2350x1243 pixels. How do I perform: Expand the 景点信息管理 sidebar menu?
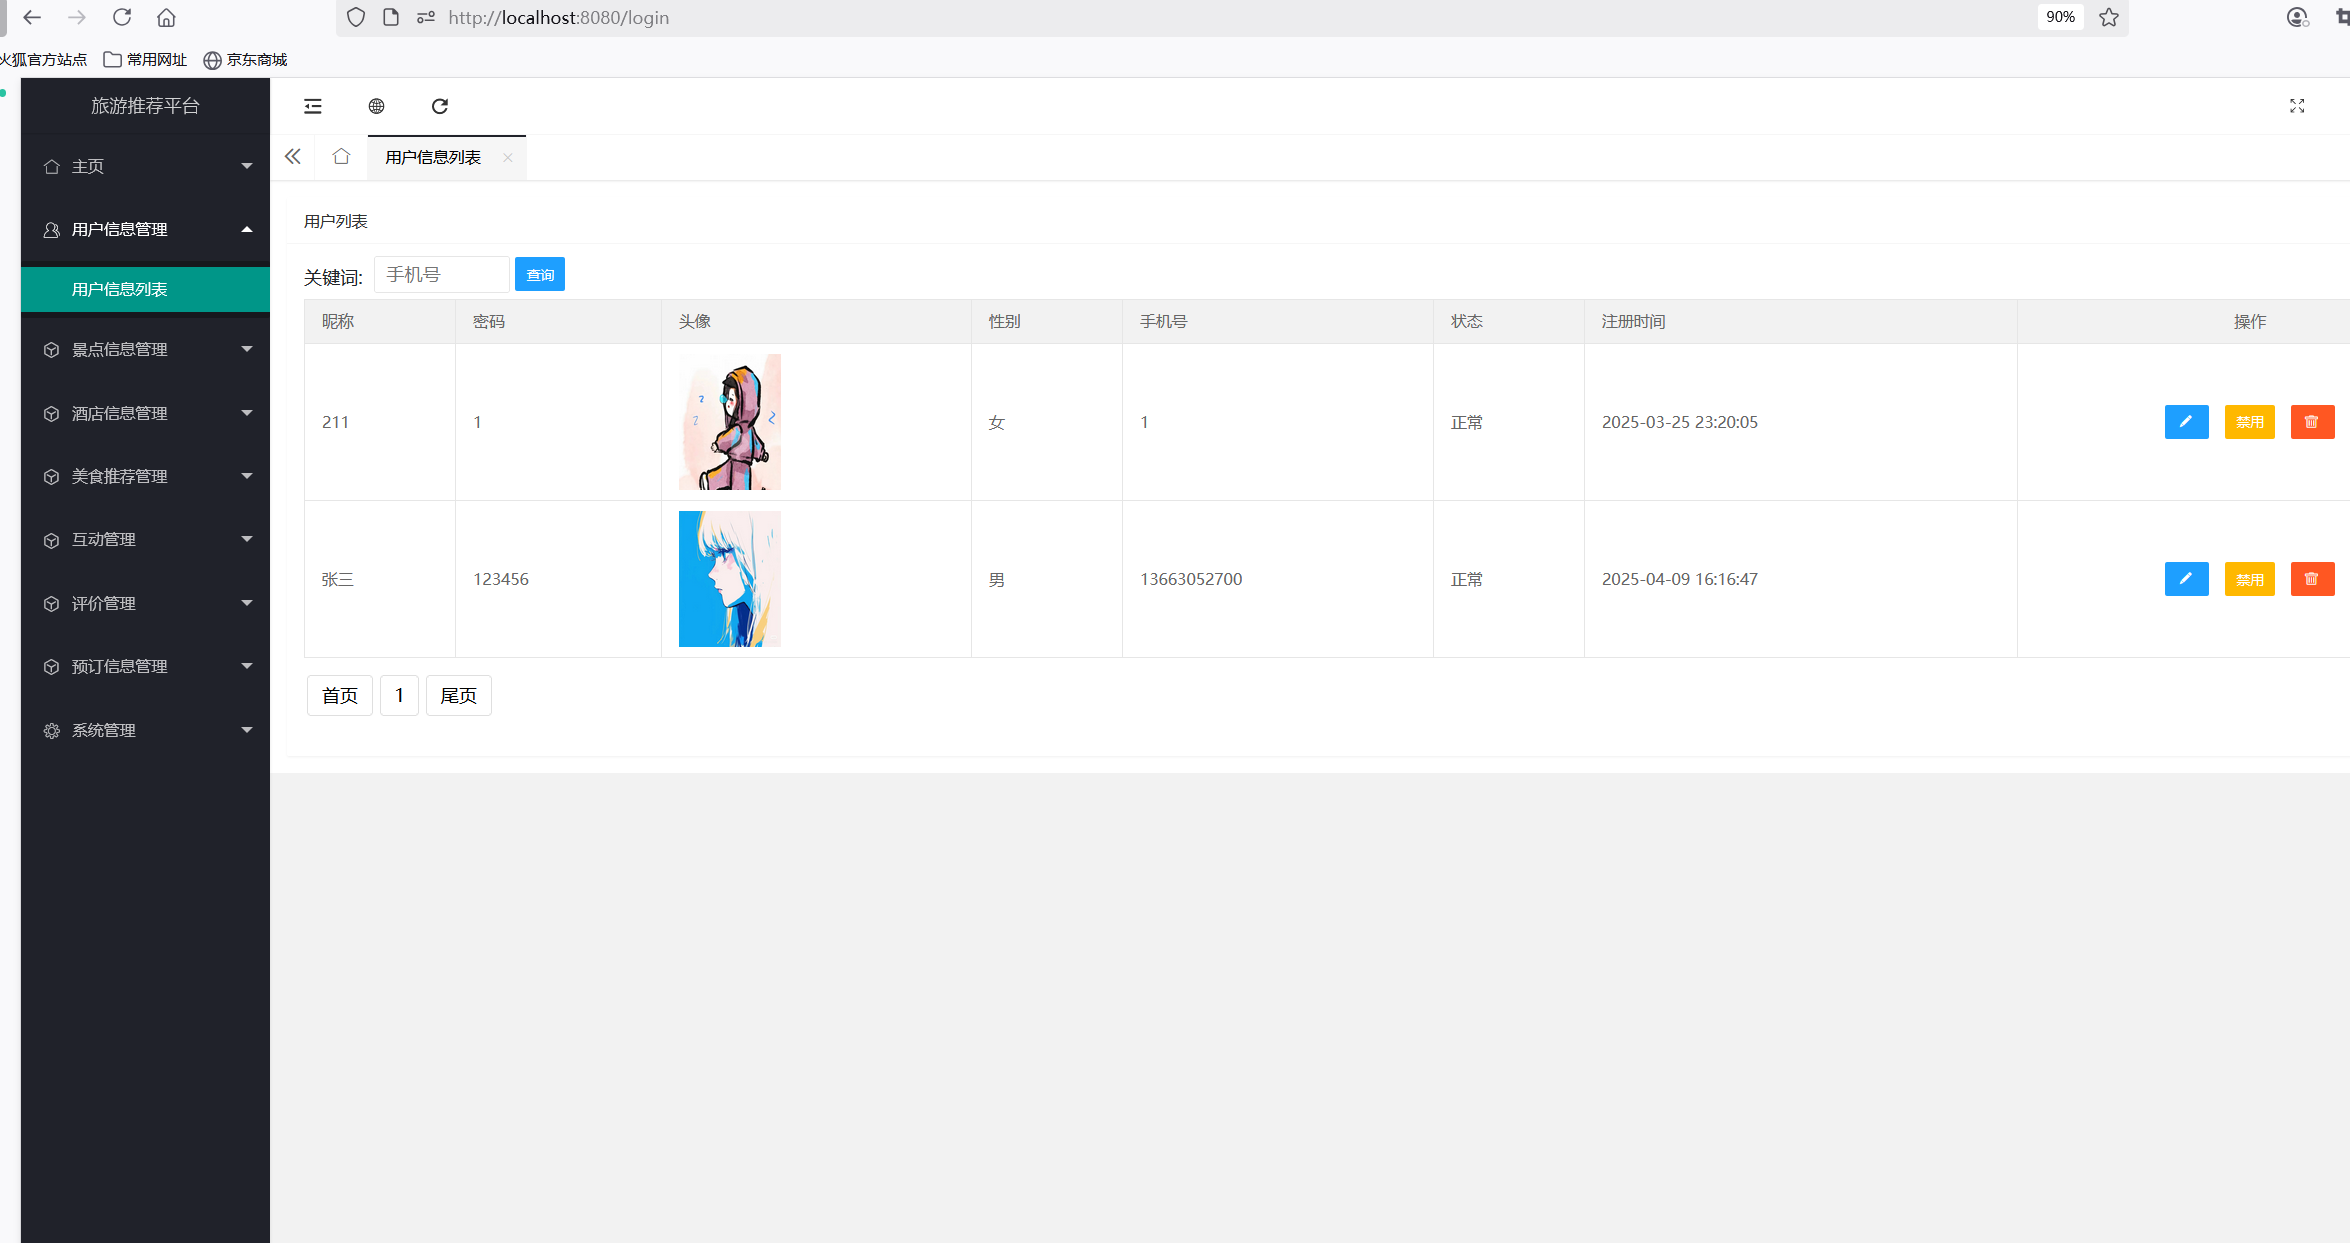pos(146,350)
